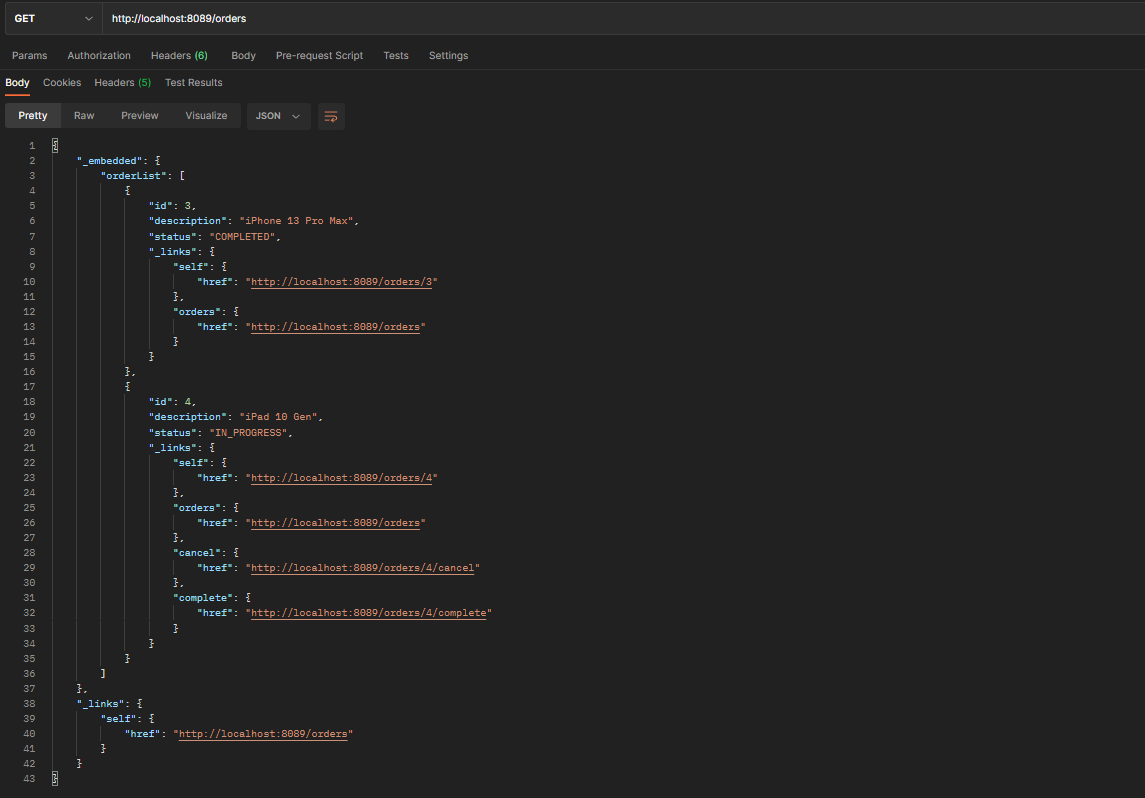
Task: Follow the orders link on line 40
Action: click(263, 734)
